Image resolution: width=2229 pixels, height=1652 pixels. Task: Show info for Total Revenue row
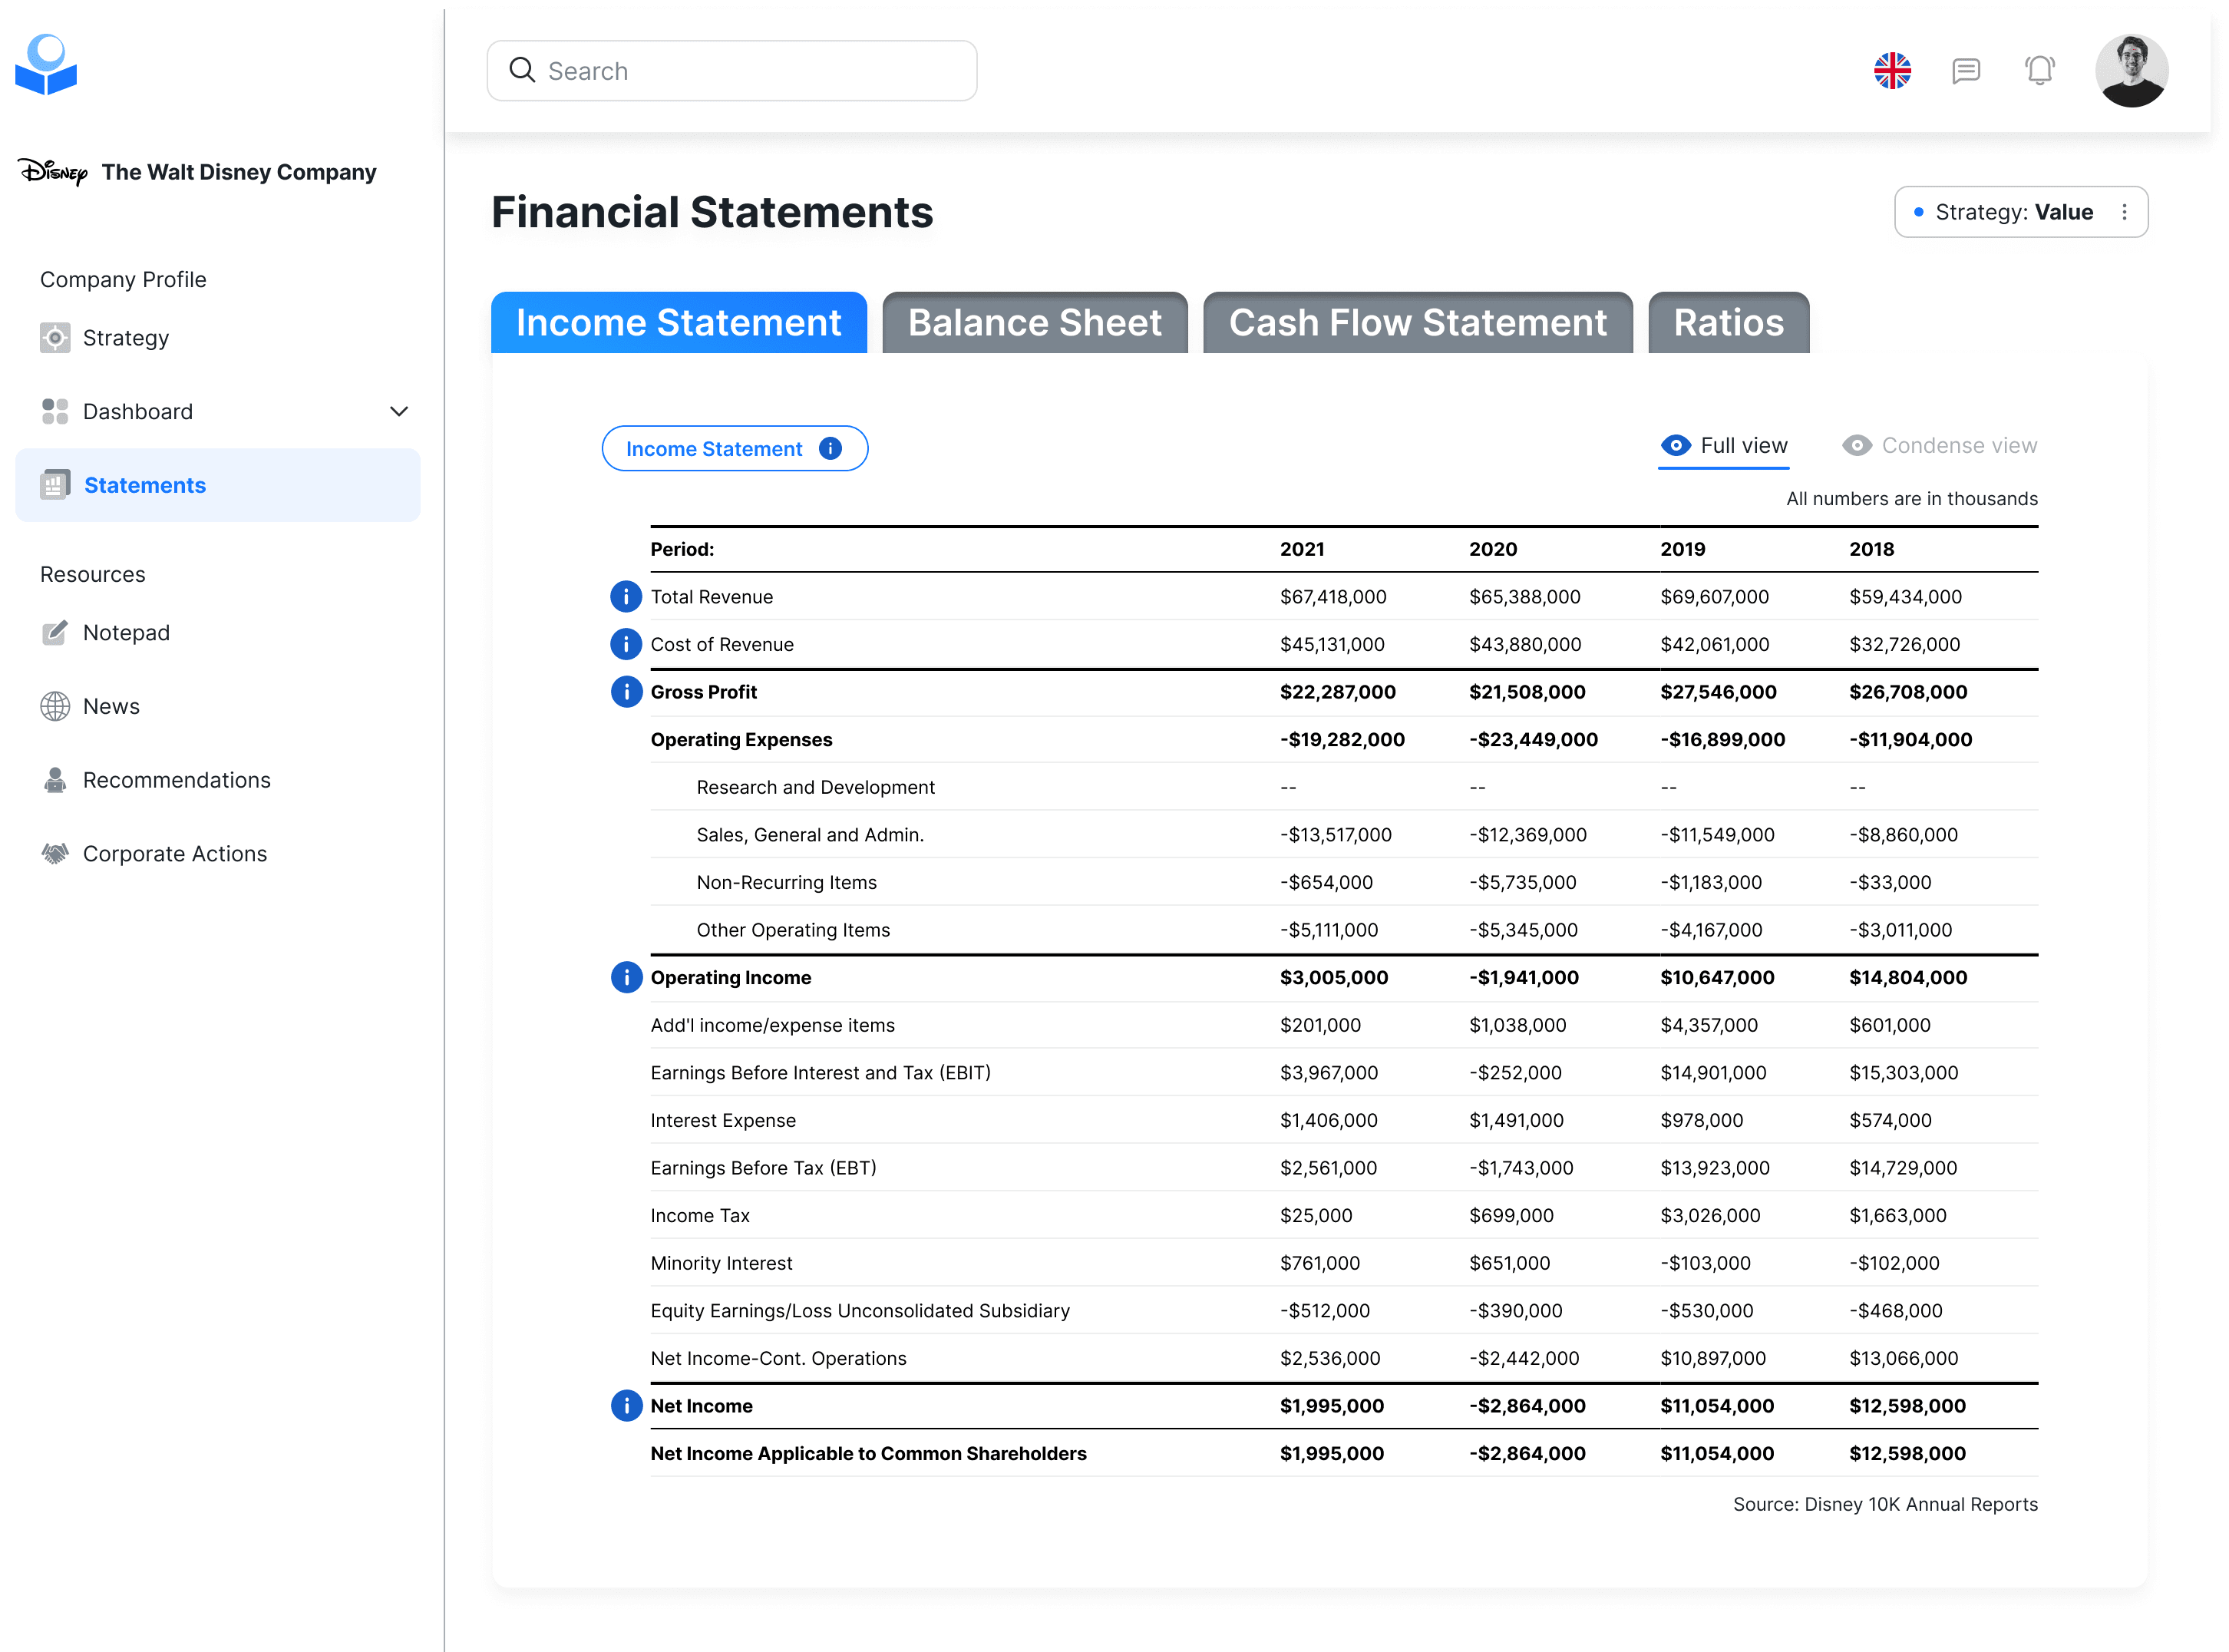(x=626, y=597)
